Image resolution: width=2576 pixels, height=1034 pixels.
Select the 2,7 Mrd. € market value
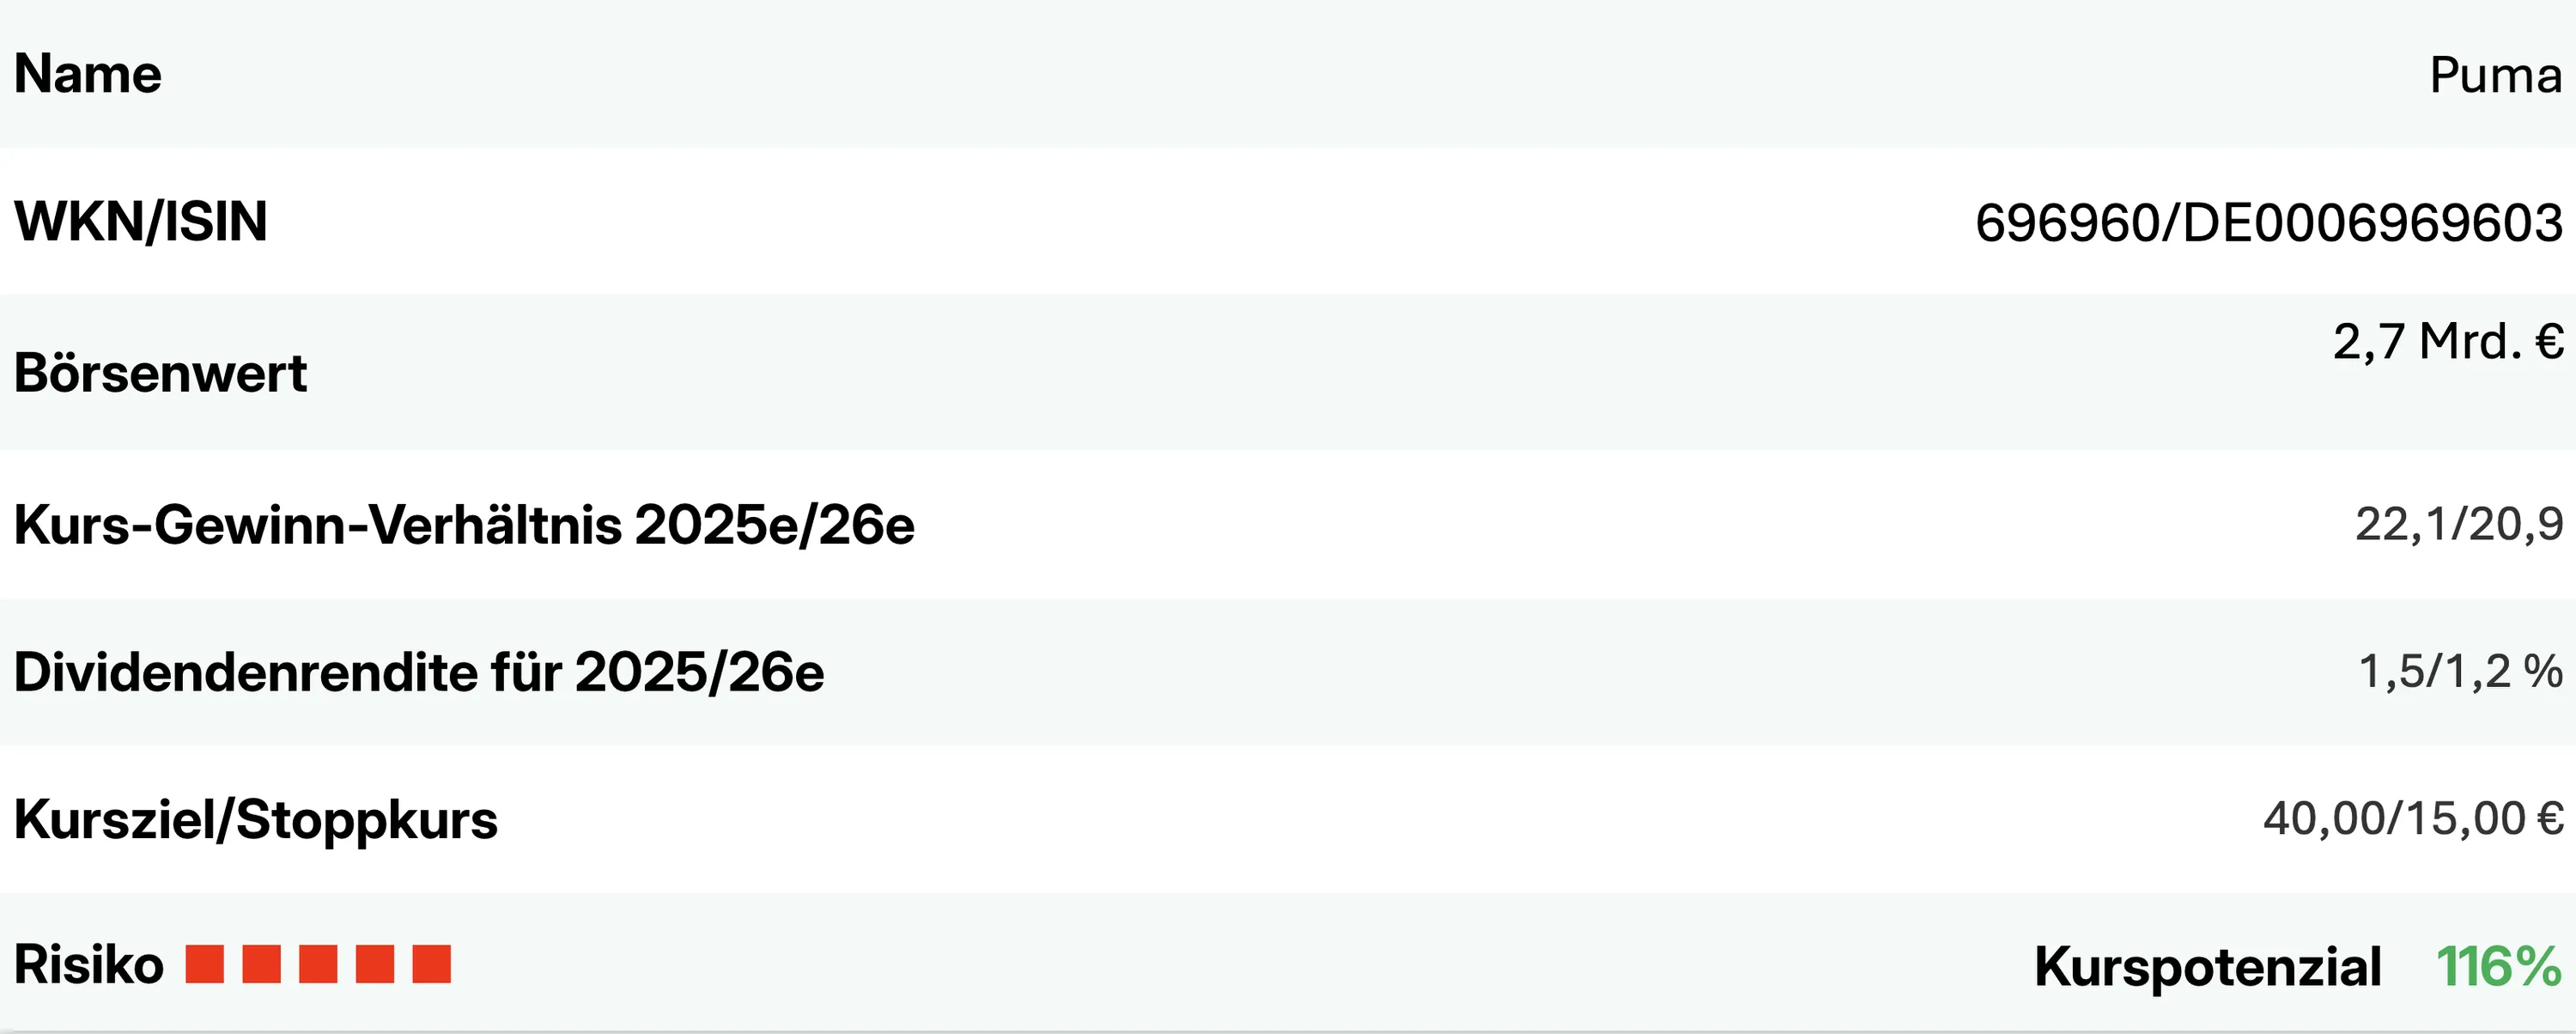pyautogui.click(x=2447, y=341)
